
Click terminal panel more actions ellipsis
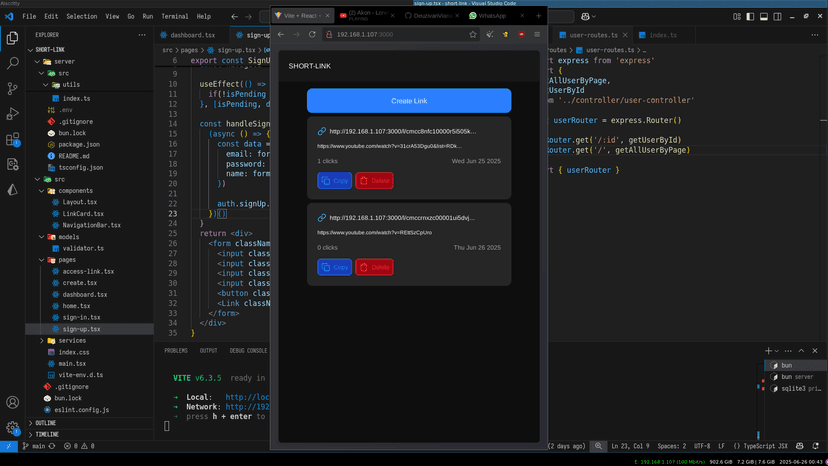coord(788,351)
